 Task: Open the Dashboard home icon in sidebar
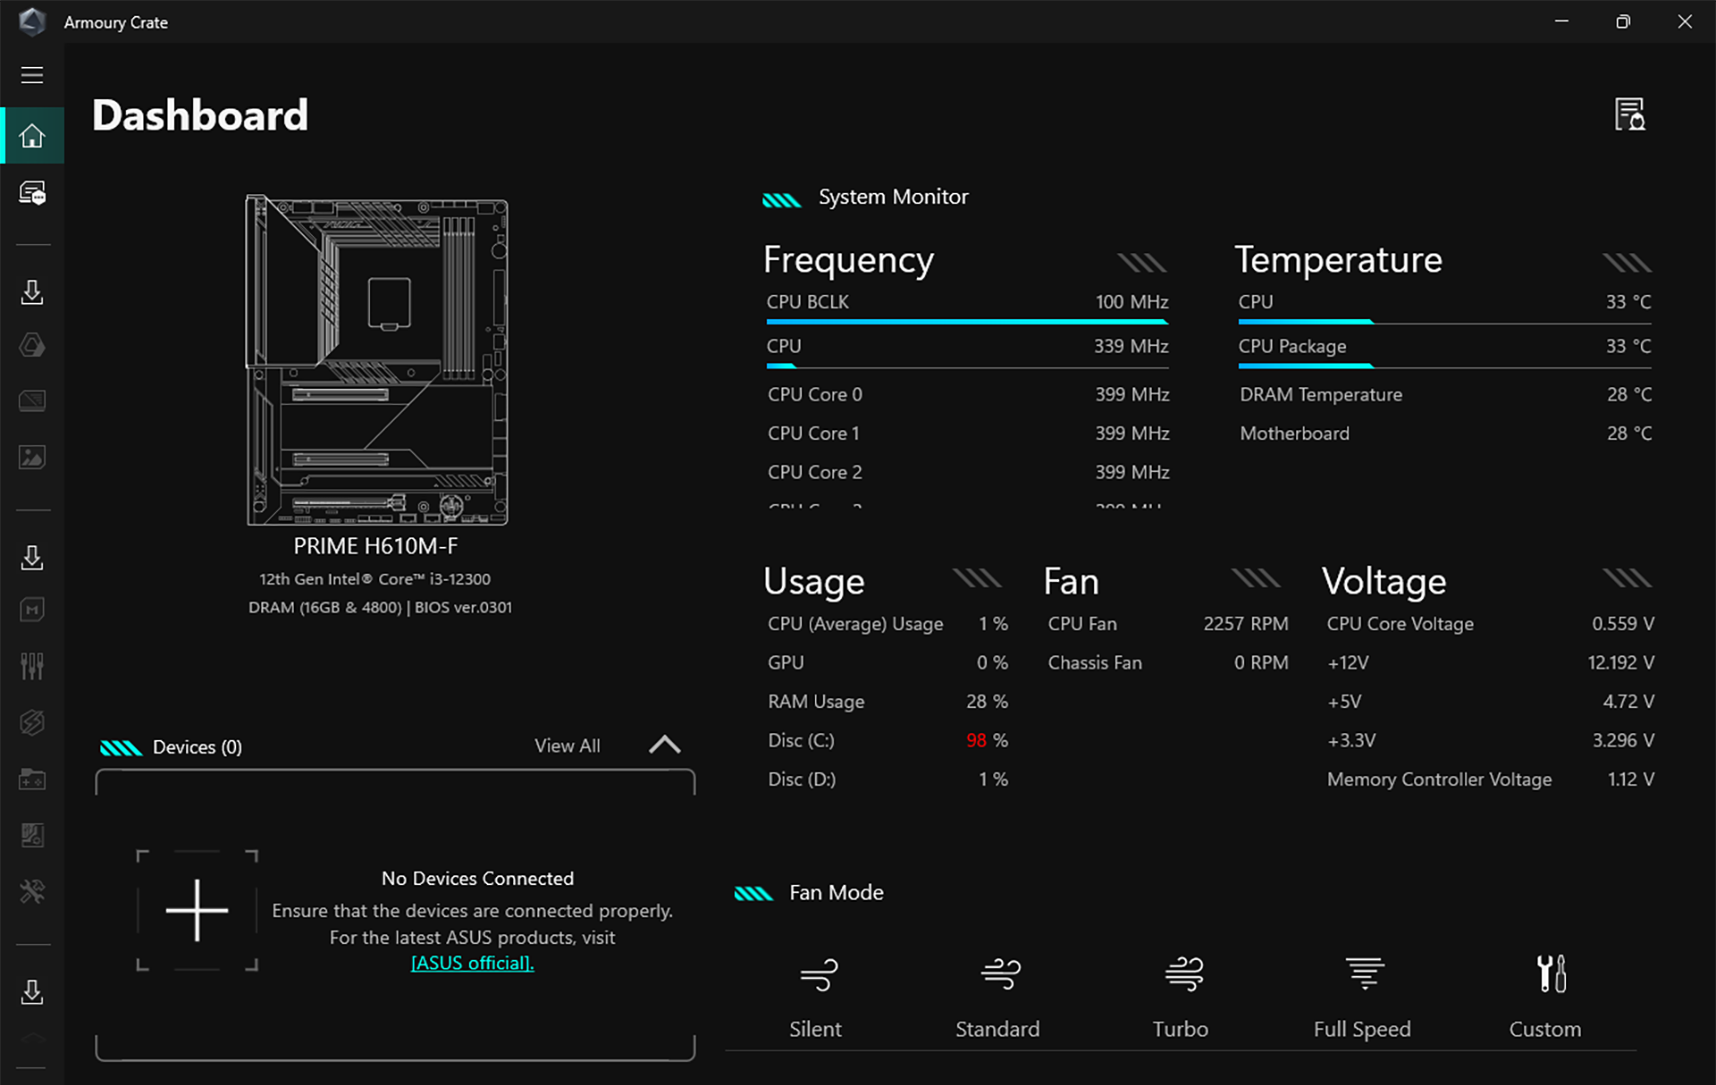coord(33,135)
